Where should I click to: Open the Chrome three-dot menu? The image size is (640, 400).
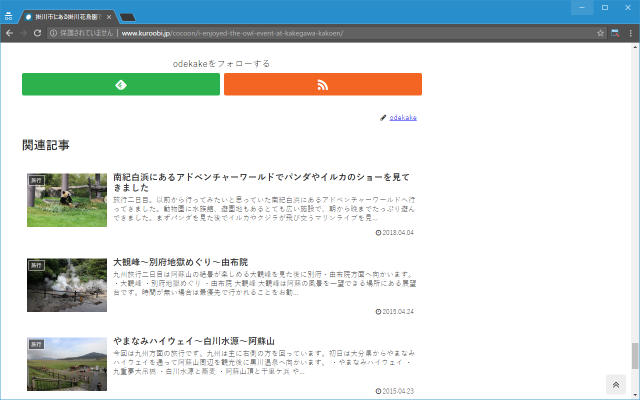point(631,33)
